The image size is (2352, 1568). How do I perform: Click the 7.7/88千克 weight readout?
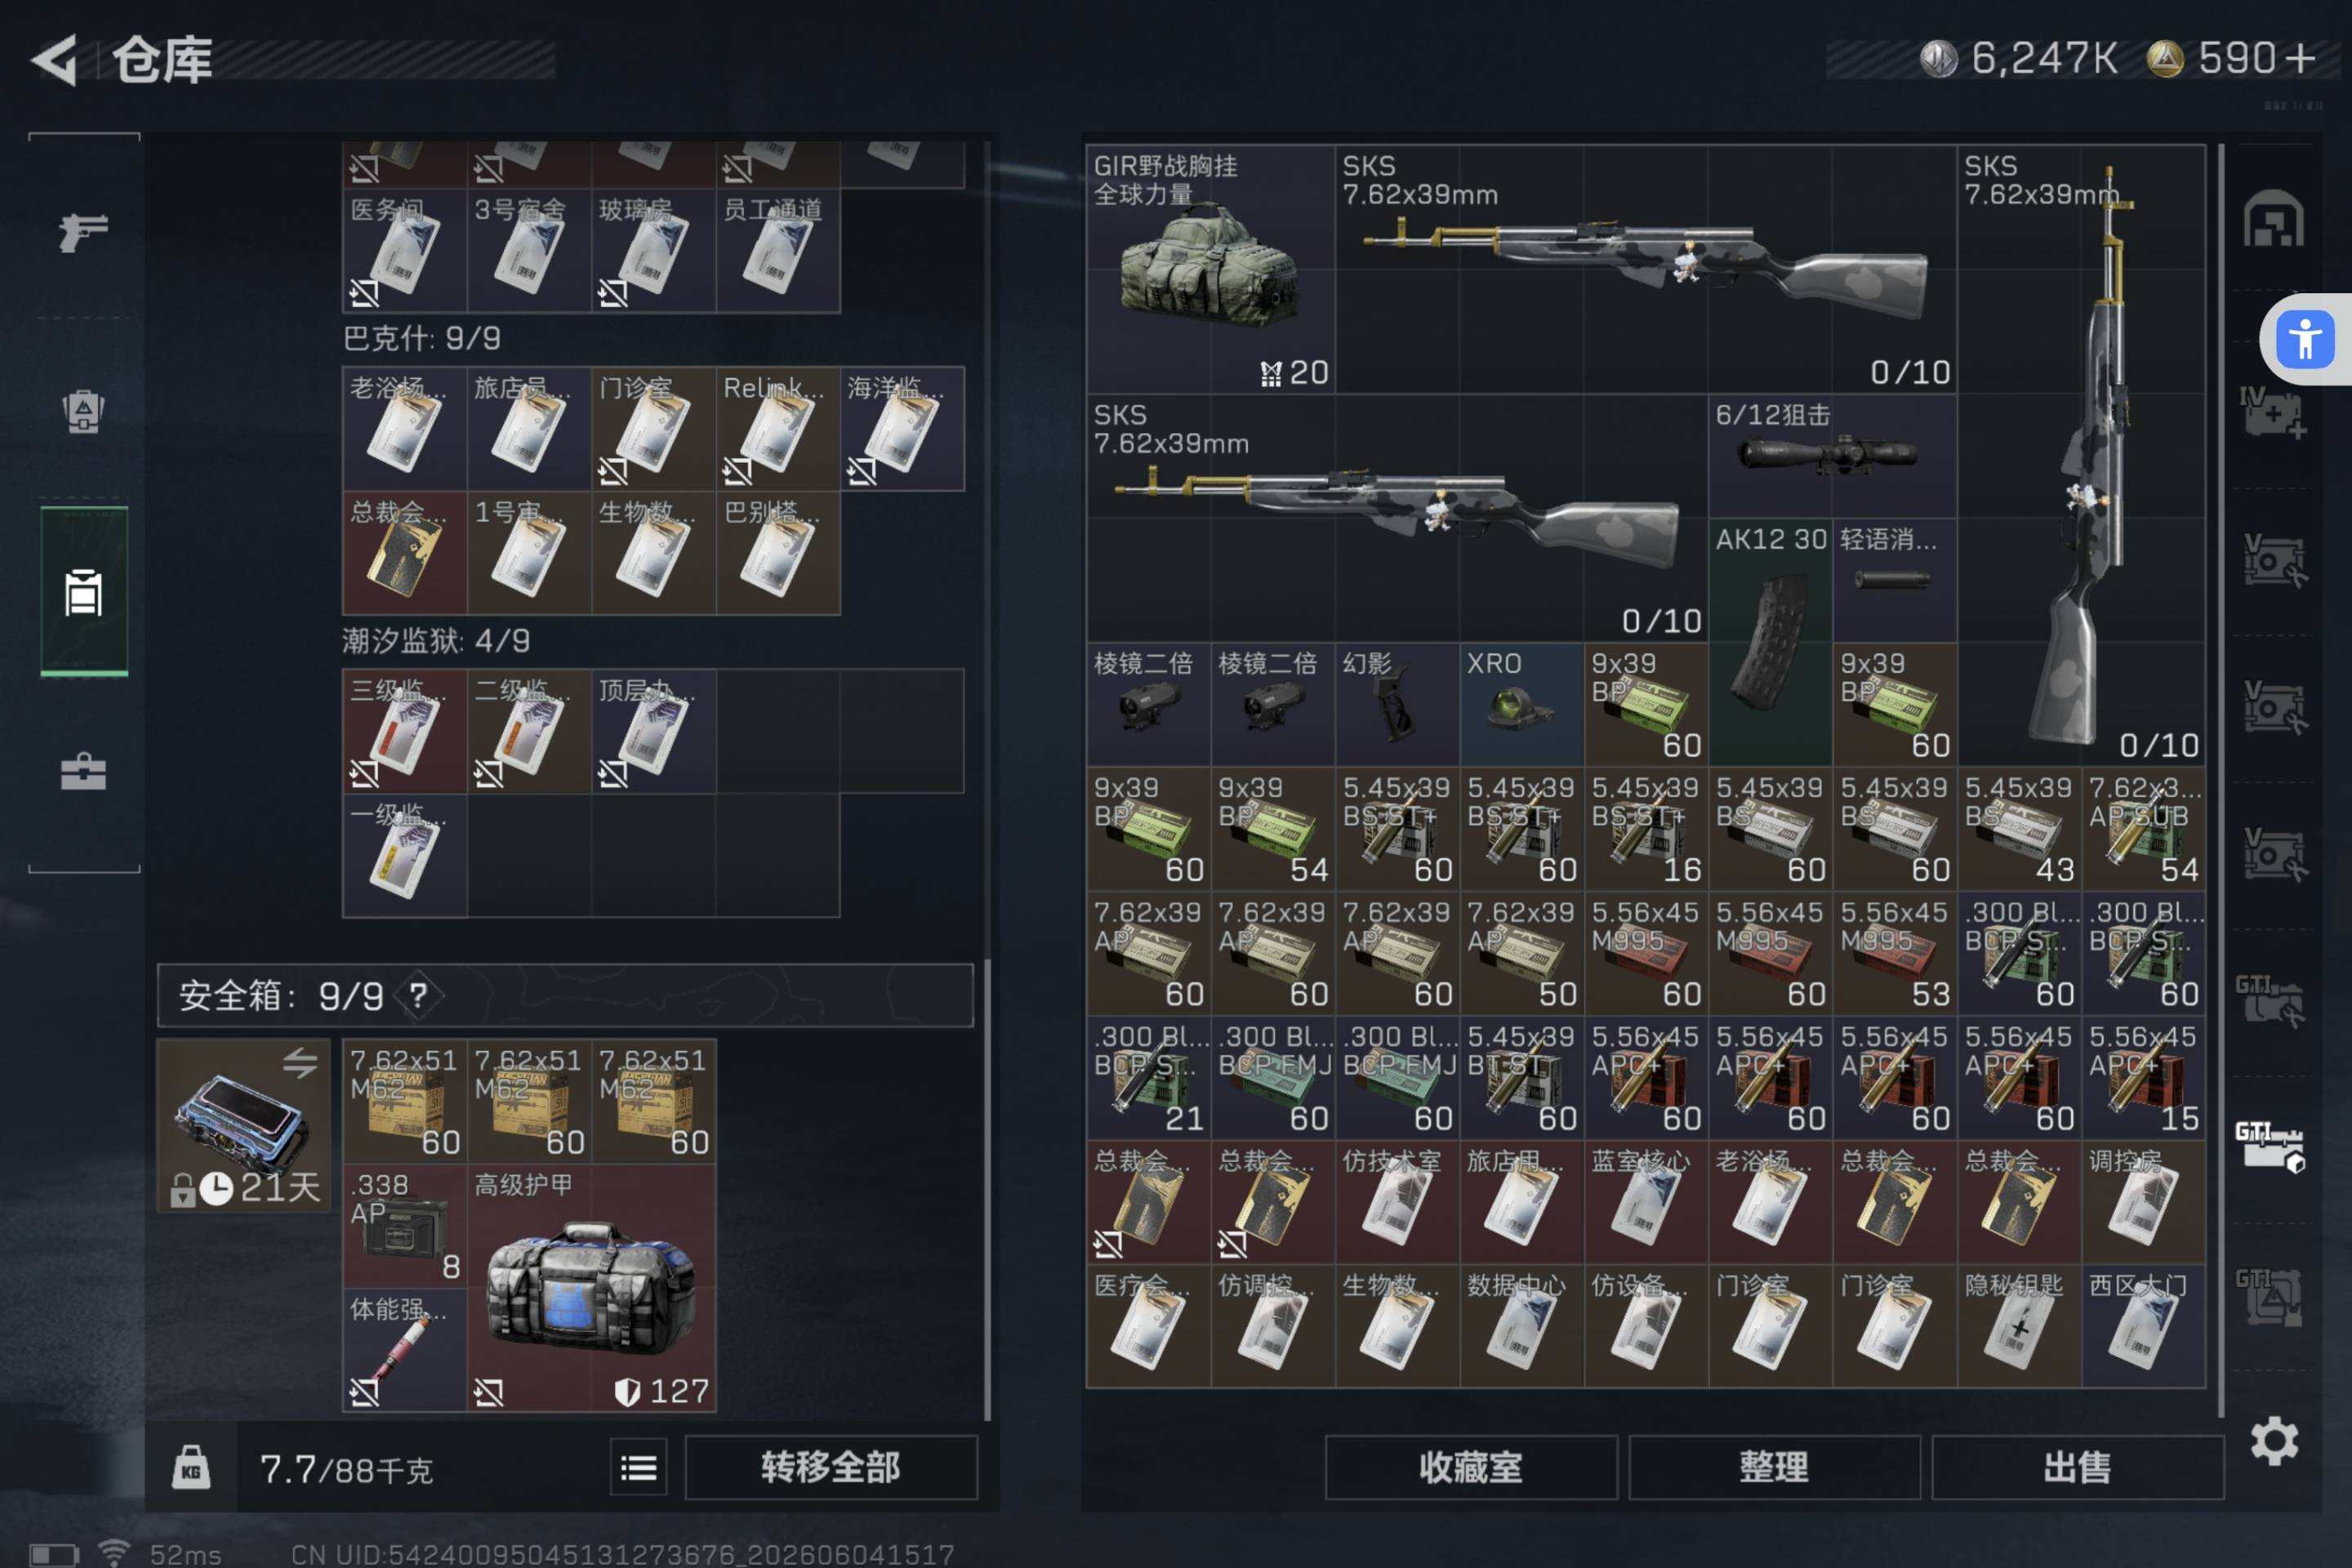tap(346, 1469)
